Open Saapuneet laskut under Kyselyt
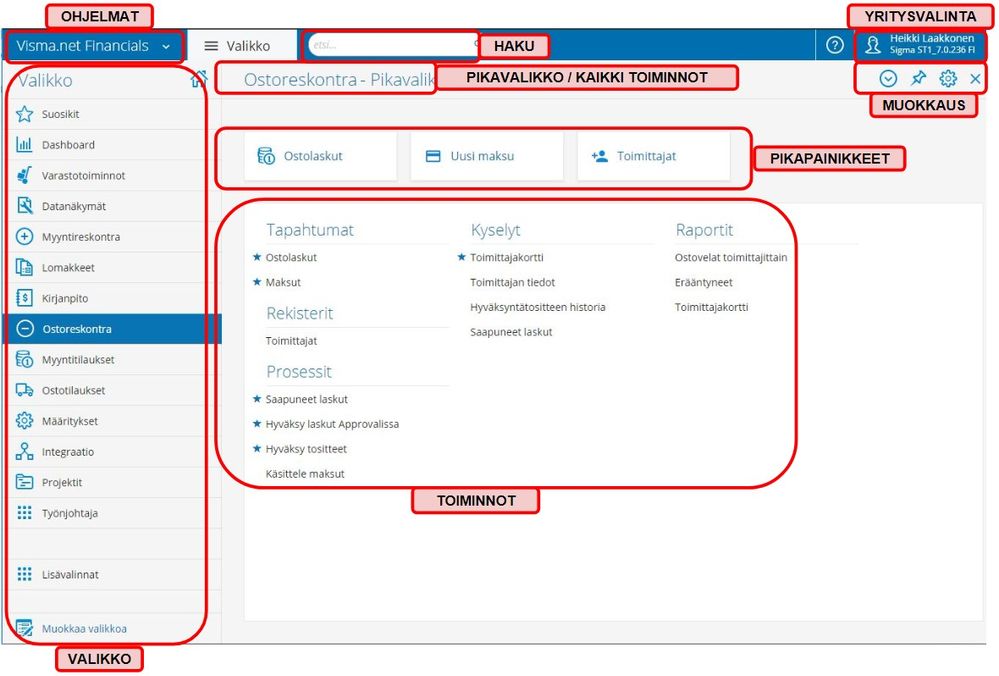999x676 pixels. [x=511, y=332]
